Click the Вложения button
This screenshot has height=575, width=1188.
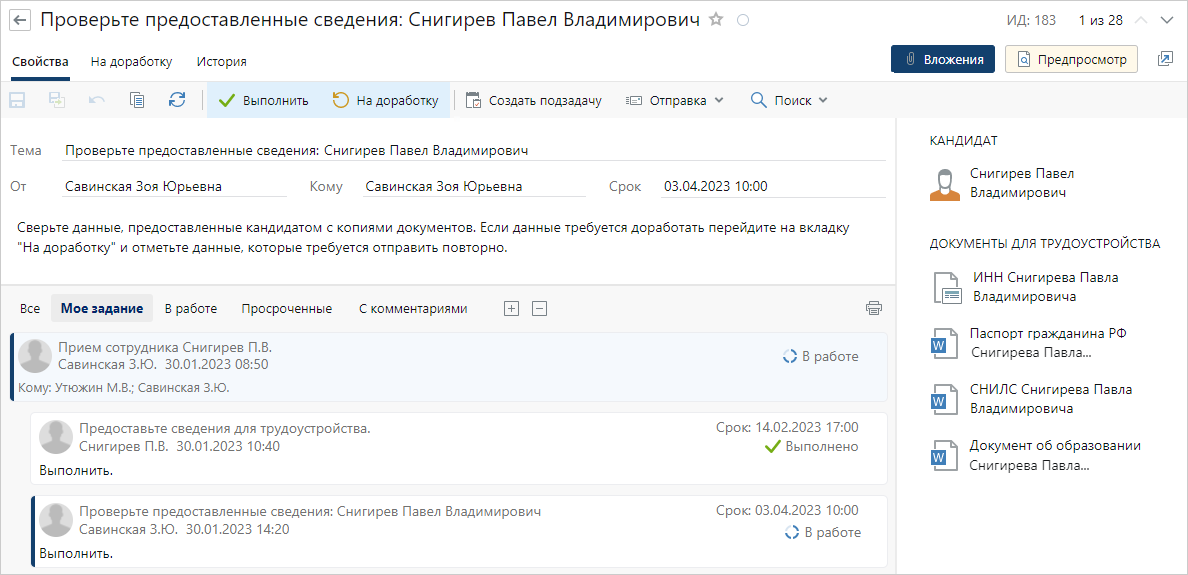(943, 59)
